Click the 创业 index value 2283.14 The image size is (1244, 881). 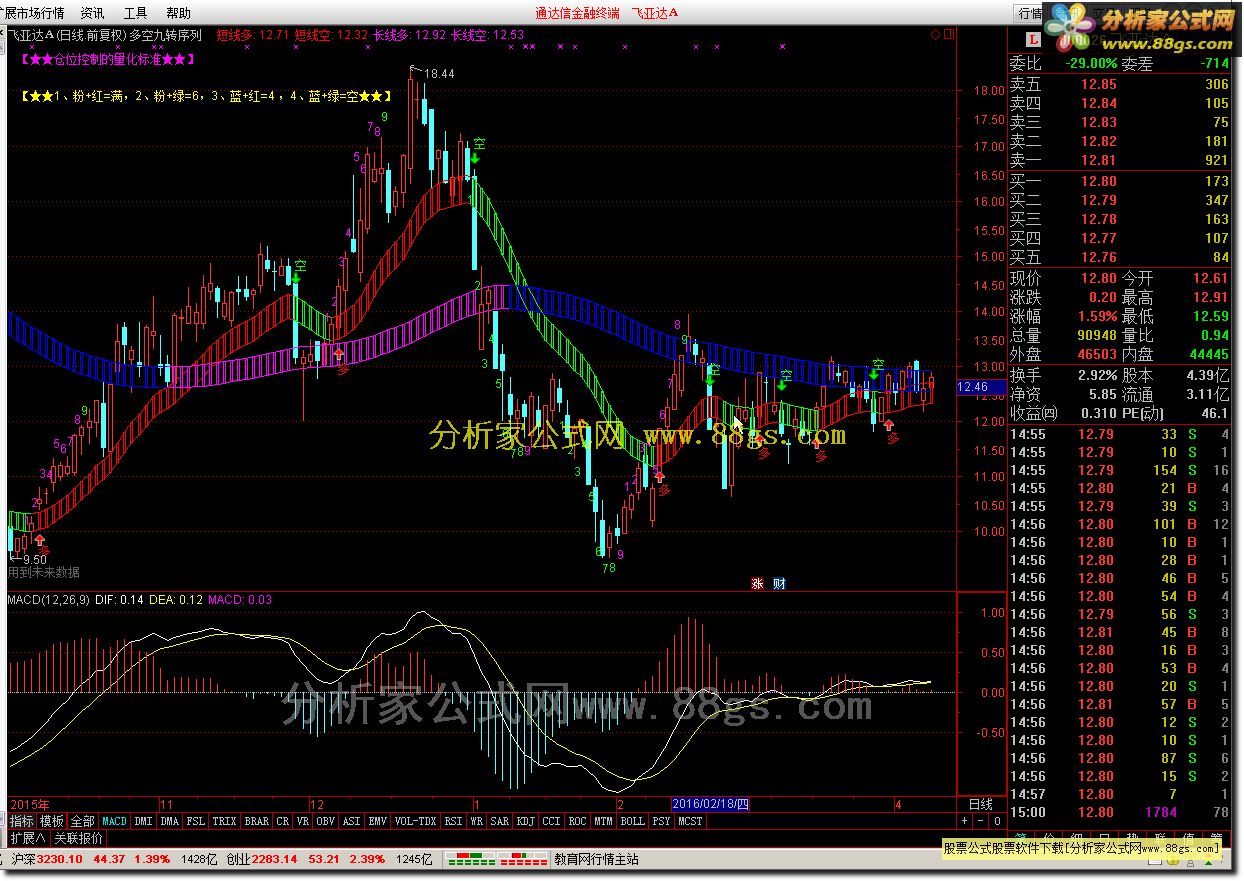276,859
